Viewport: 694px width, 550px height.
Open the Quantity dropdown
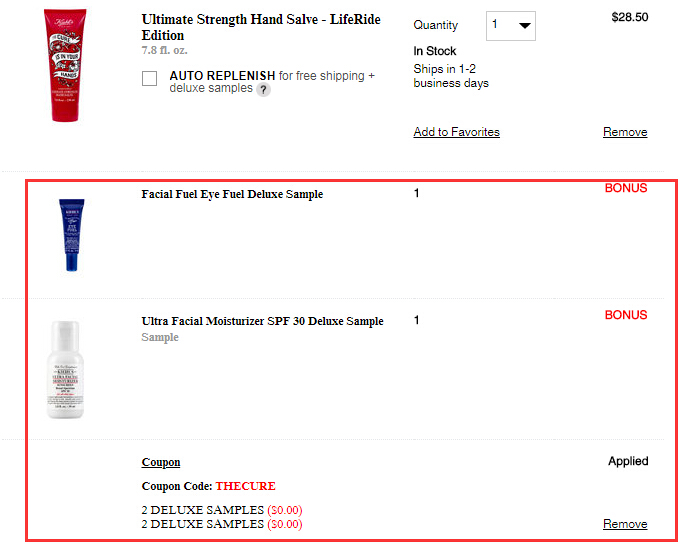tap(510, 26)
